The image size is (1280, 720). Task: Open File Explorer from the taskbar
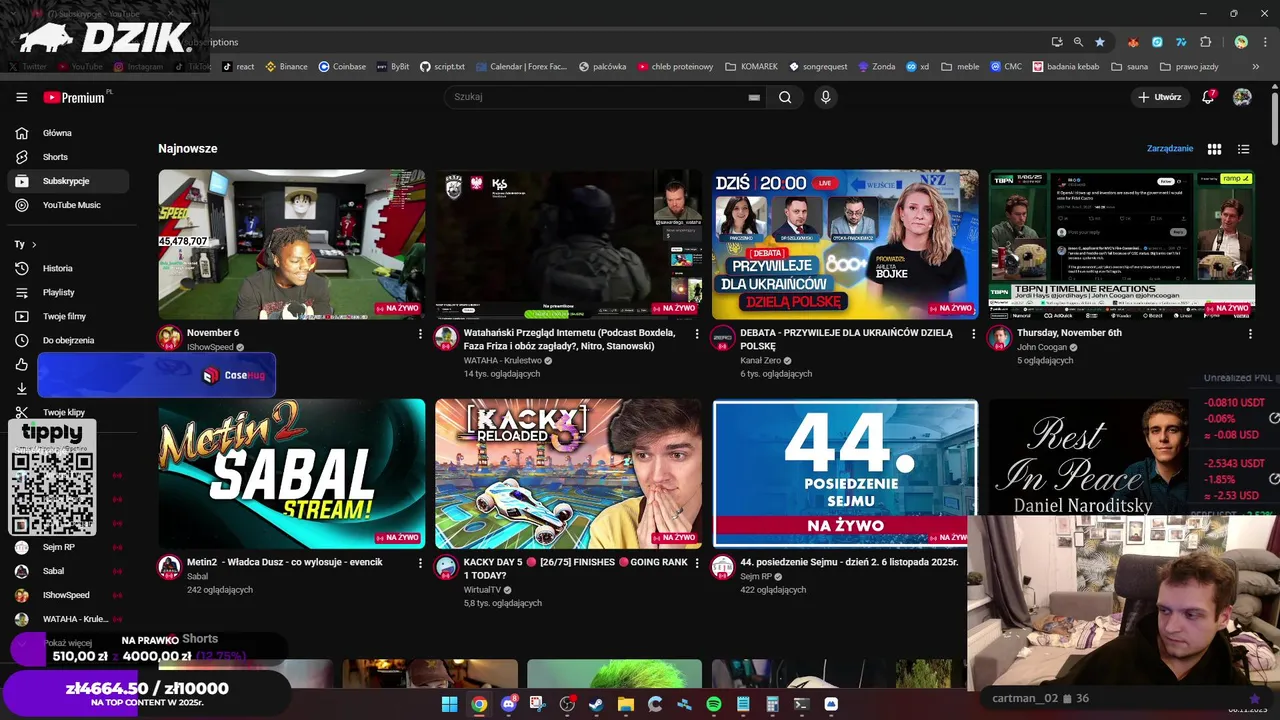[626, 704]
